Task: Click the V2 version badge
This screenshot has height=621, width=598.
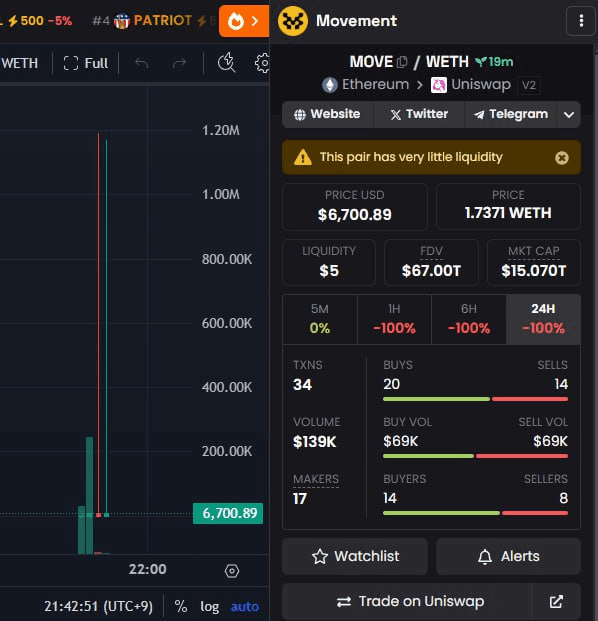Action: click(x=529, y=85)
